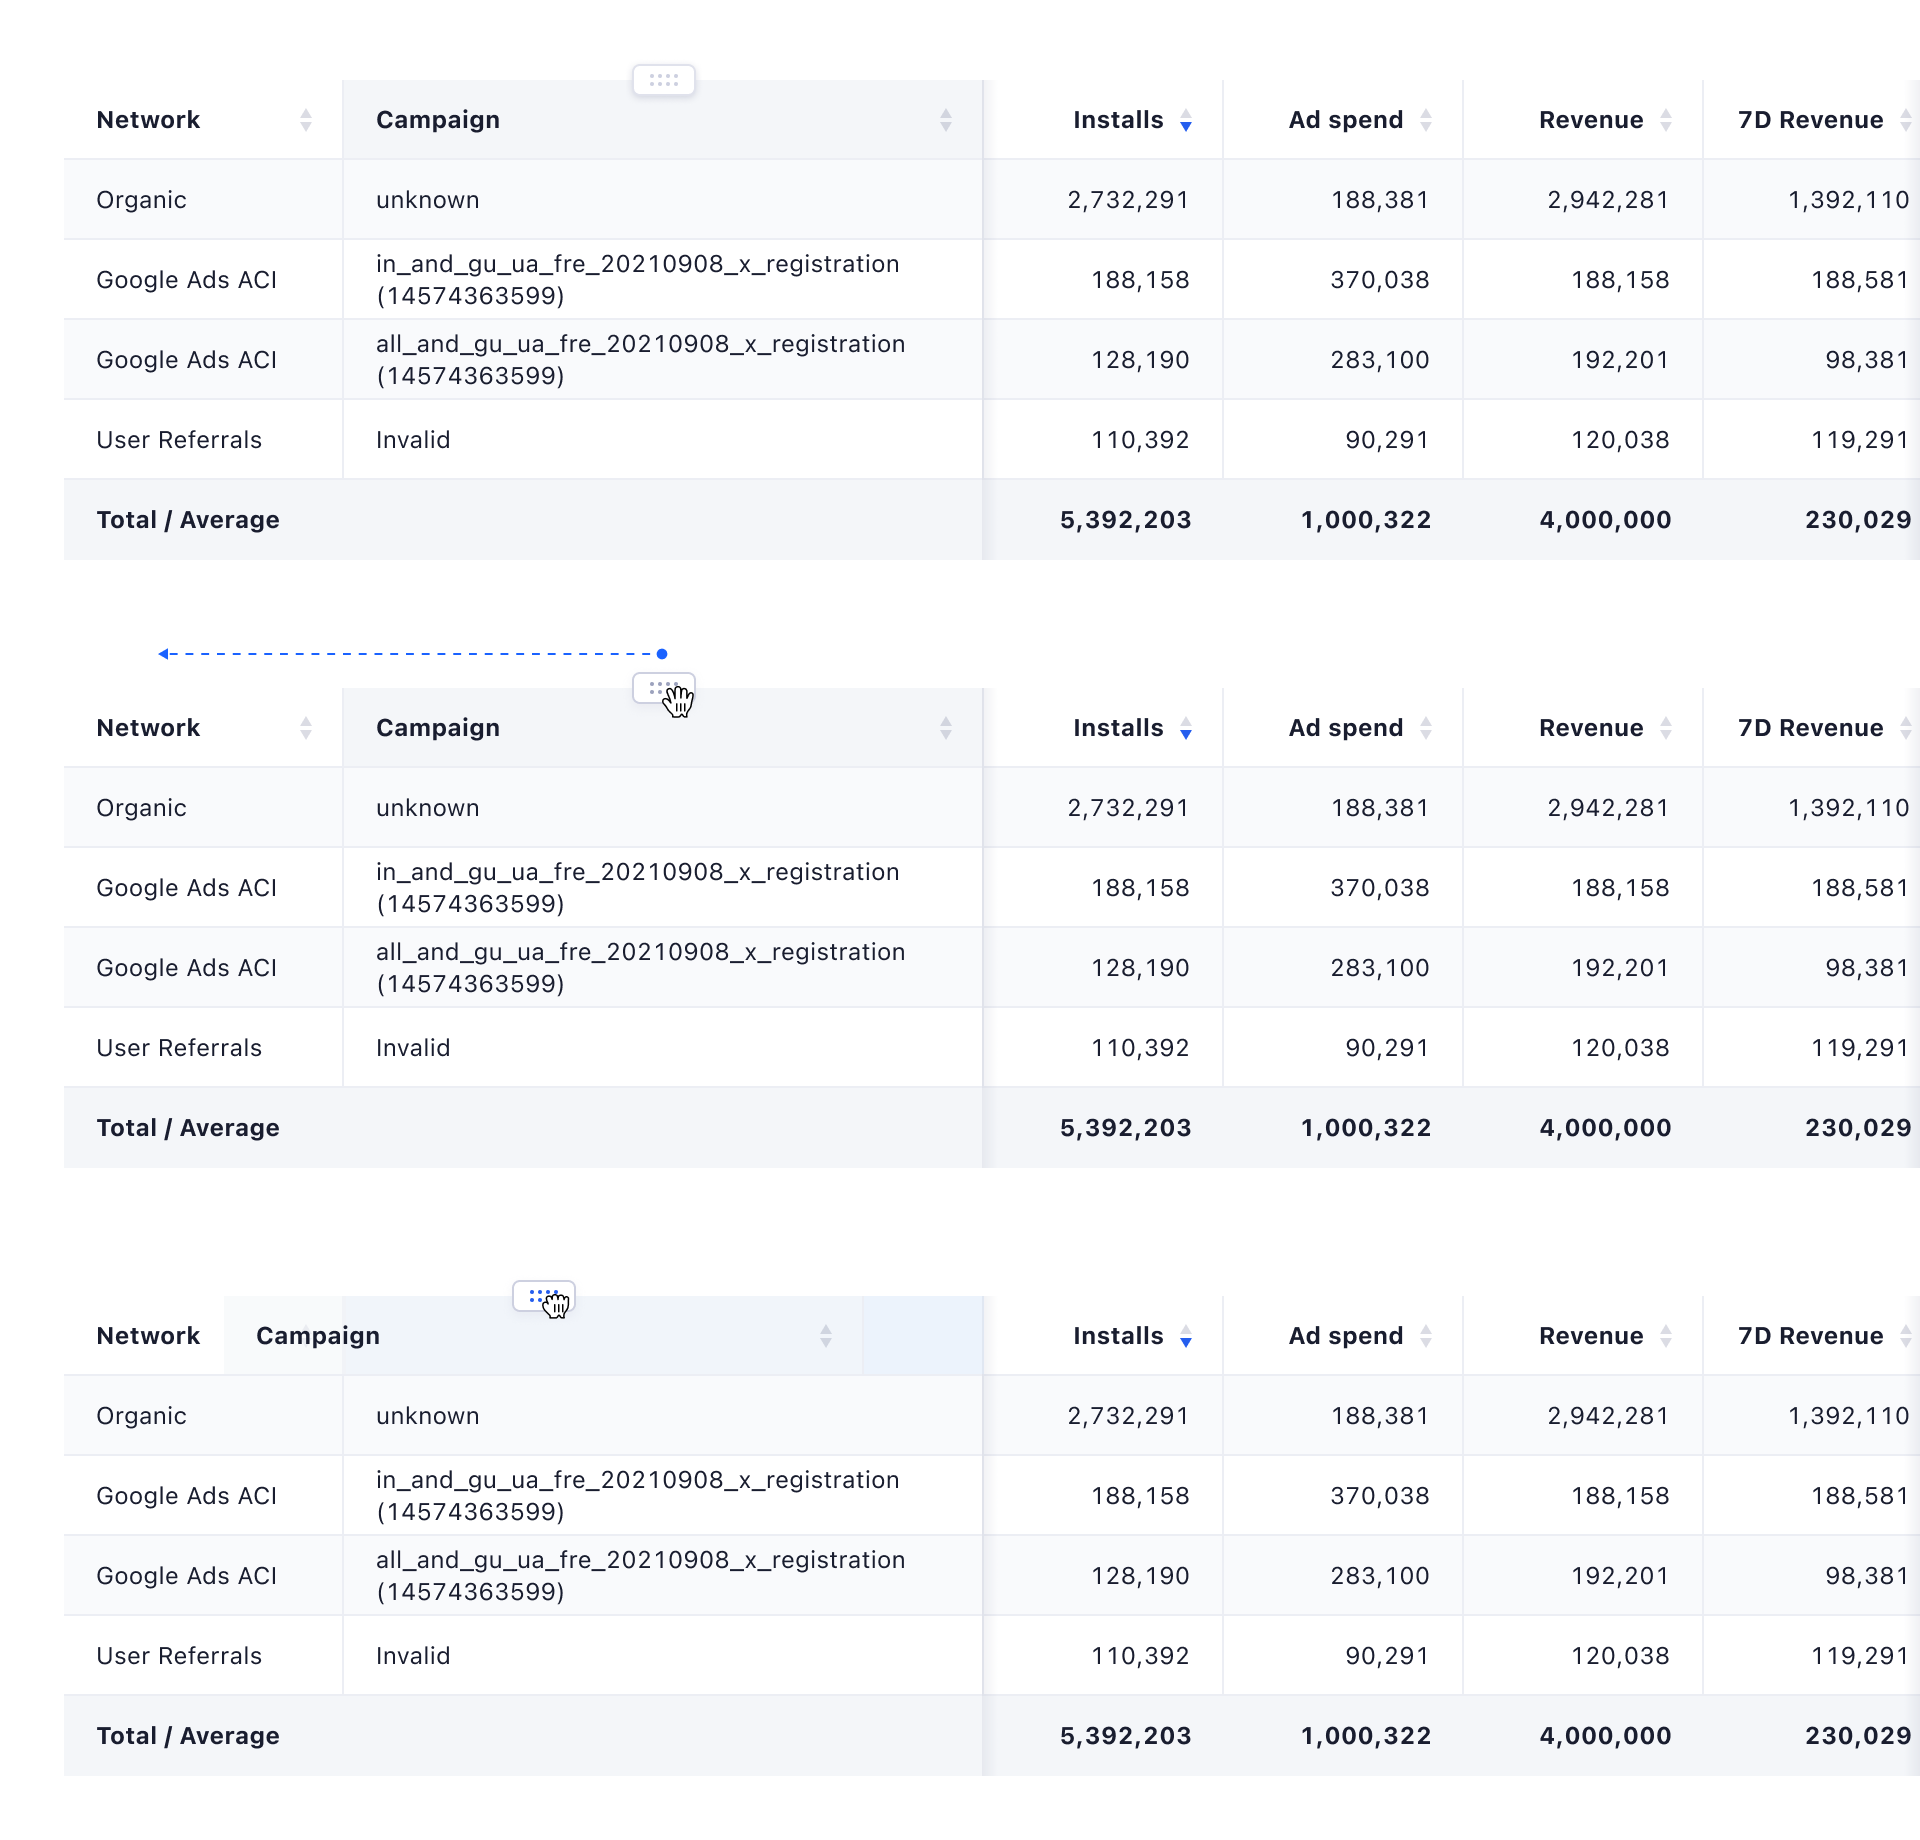Click installs 110,392 in third table
The image size is (1920, 1840).
1140,1656
